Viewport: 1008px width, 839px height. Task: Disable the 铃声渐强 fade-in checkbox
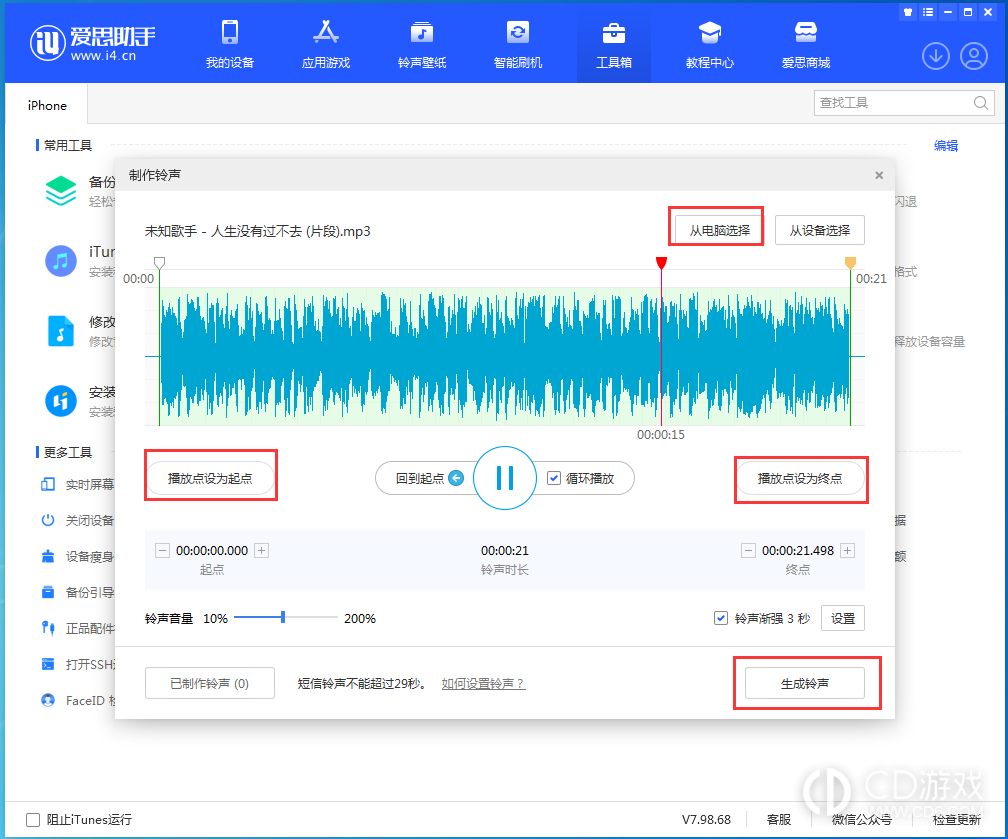[x=721, y=618]
